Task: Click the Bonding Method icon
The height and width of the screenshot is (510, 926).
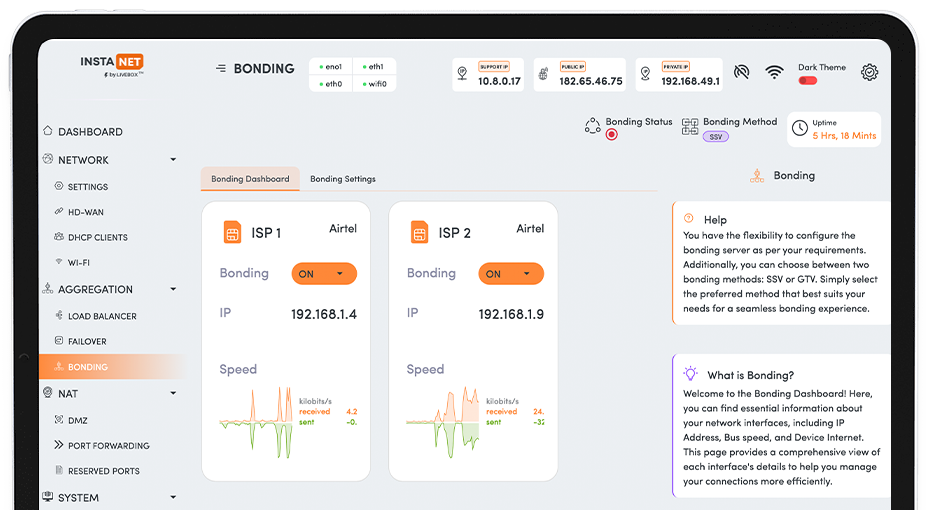Action: [690, 127]
